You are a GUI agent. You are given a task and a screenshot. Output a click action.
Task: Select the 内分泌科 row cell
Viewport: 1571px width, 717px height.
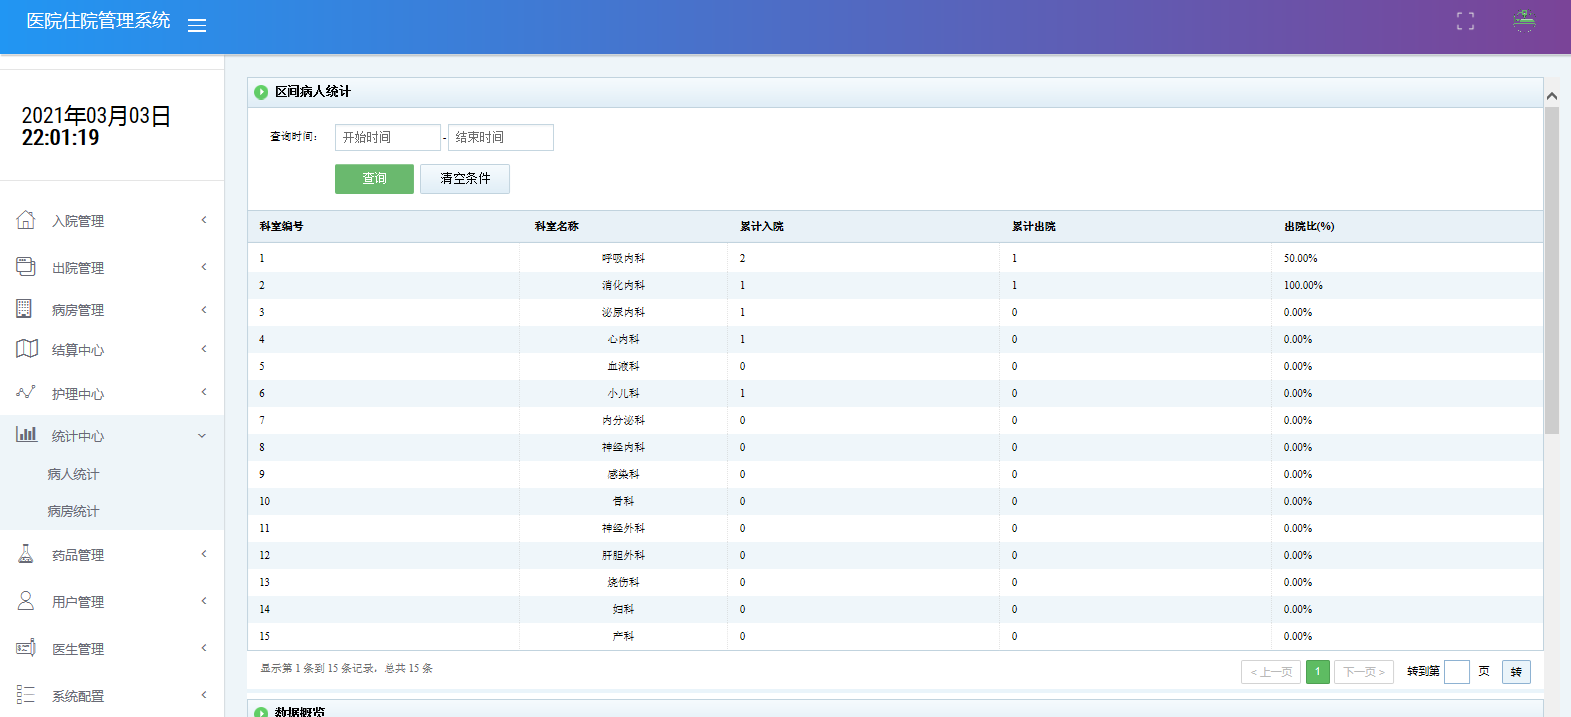point(623,420)
